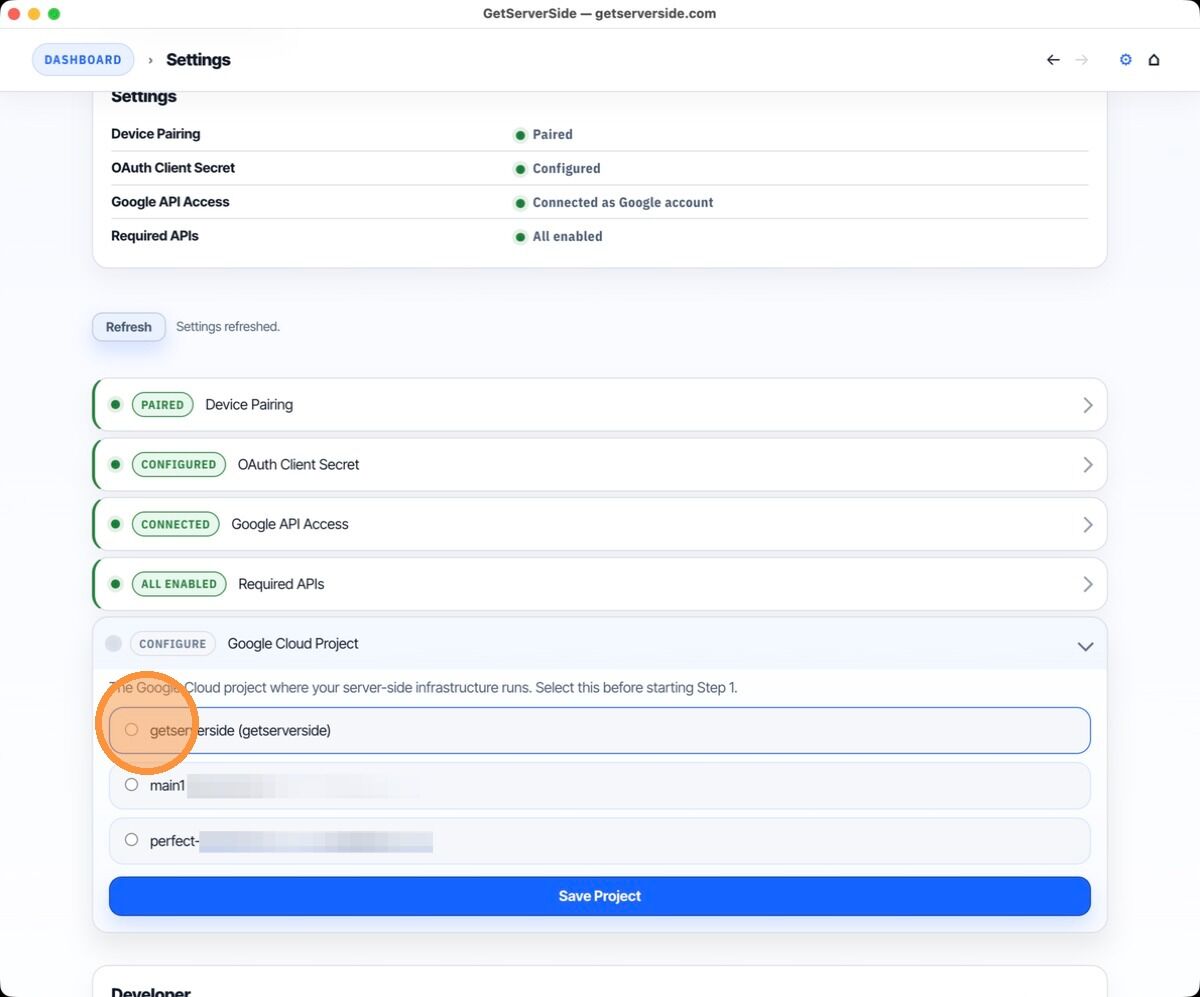Choose the perfect- project radio option

click(x=132, y=840)
